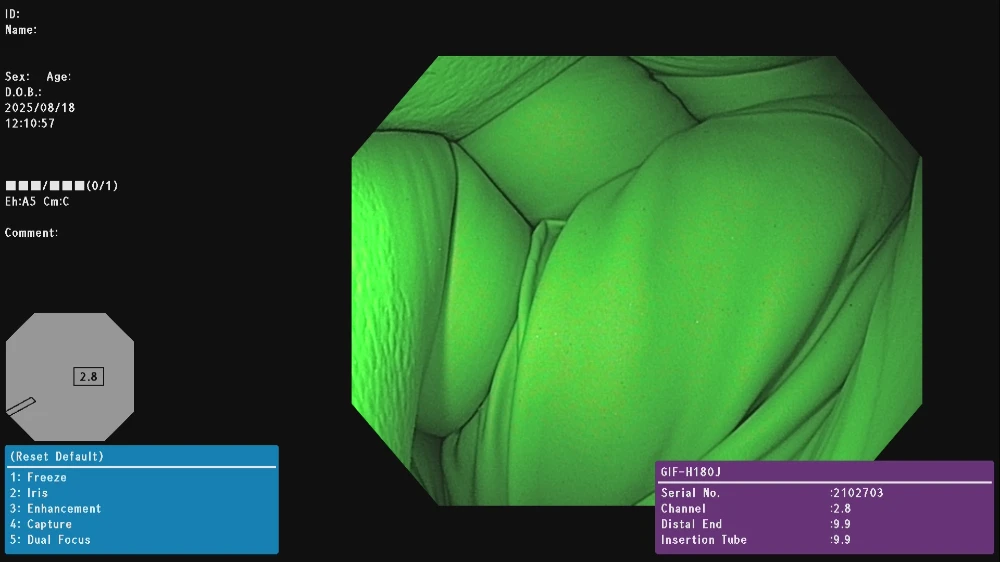Click the 2.8 channel size box

tap(88, 377)
